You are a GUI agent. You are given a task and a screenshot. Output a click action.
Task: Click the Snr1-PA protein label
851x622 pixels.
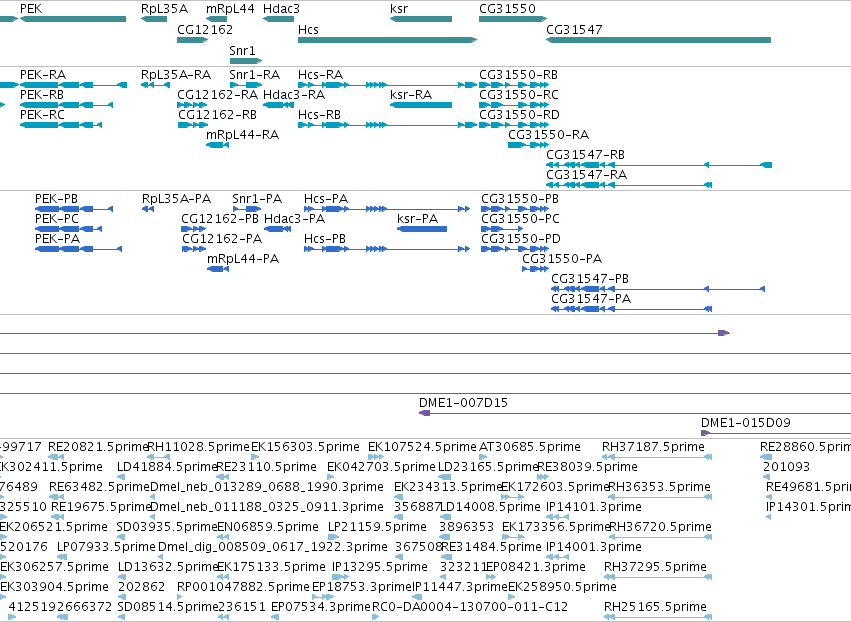coord(257,199)
